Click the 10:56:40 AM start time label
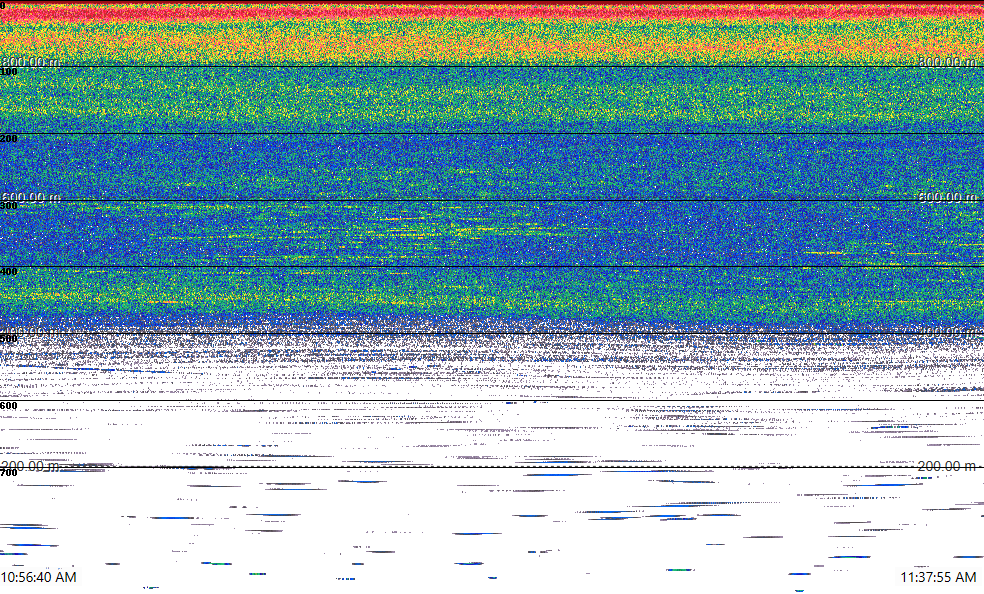The image size is (984, 594). (39, 577)
